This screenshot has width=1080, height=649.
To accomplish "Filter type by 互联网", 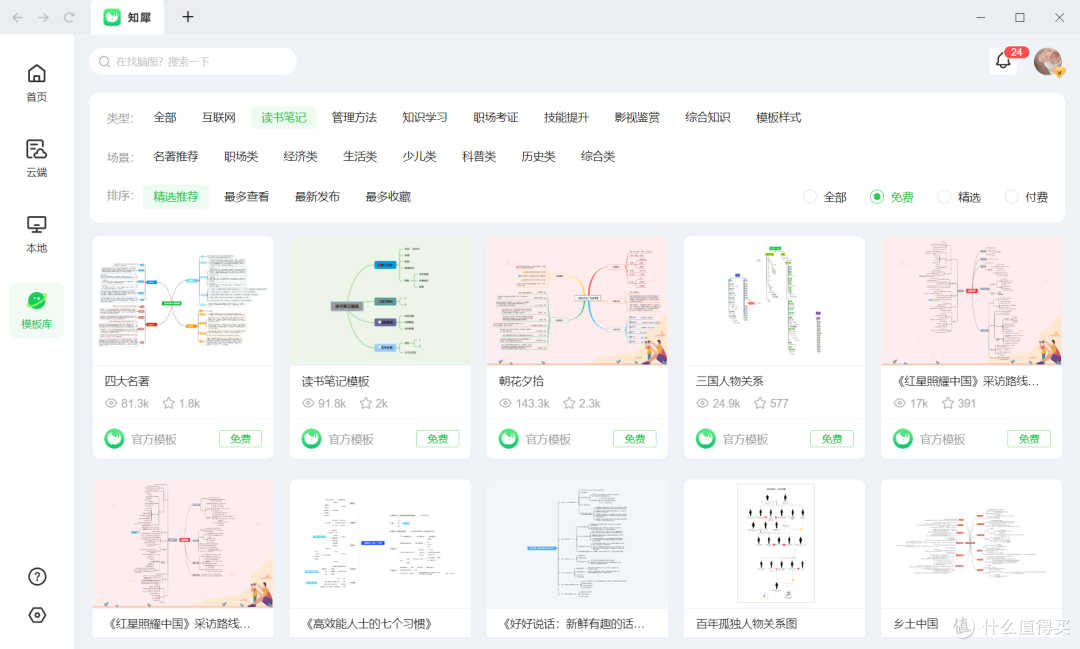I will pyautogui.click(x=218, y=118).
